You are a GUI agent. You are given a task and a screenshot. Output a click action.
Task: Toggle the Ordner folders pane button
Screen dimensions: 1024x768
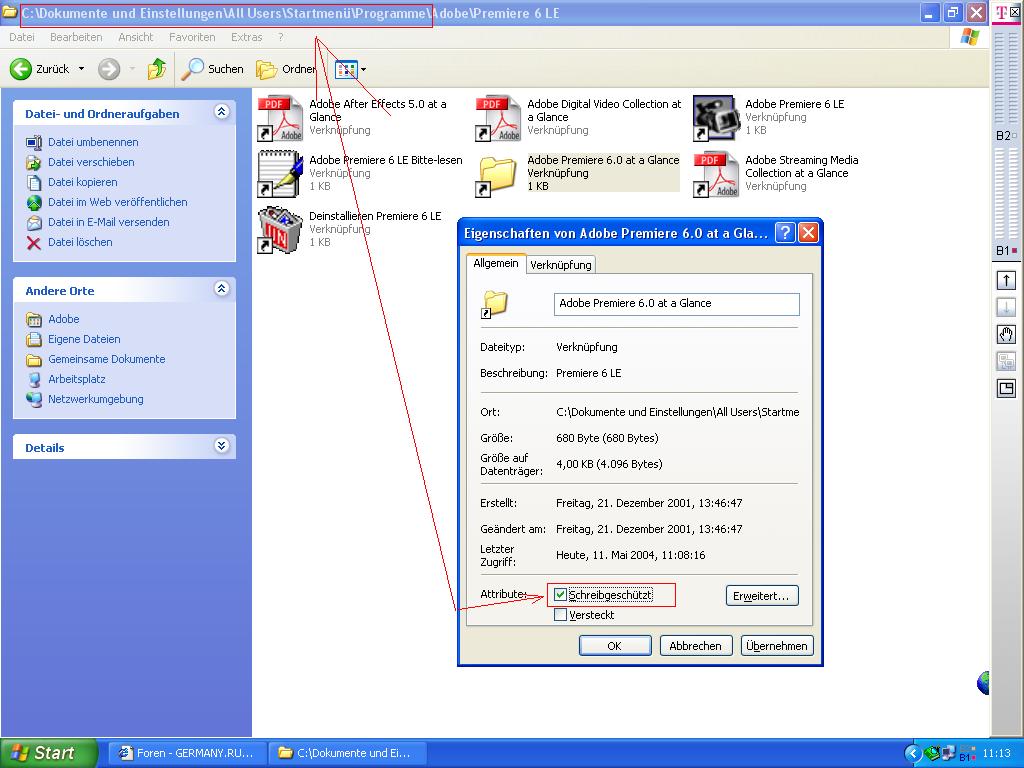pyautogui.click(x=286, y=69)
